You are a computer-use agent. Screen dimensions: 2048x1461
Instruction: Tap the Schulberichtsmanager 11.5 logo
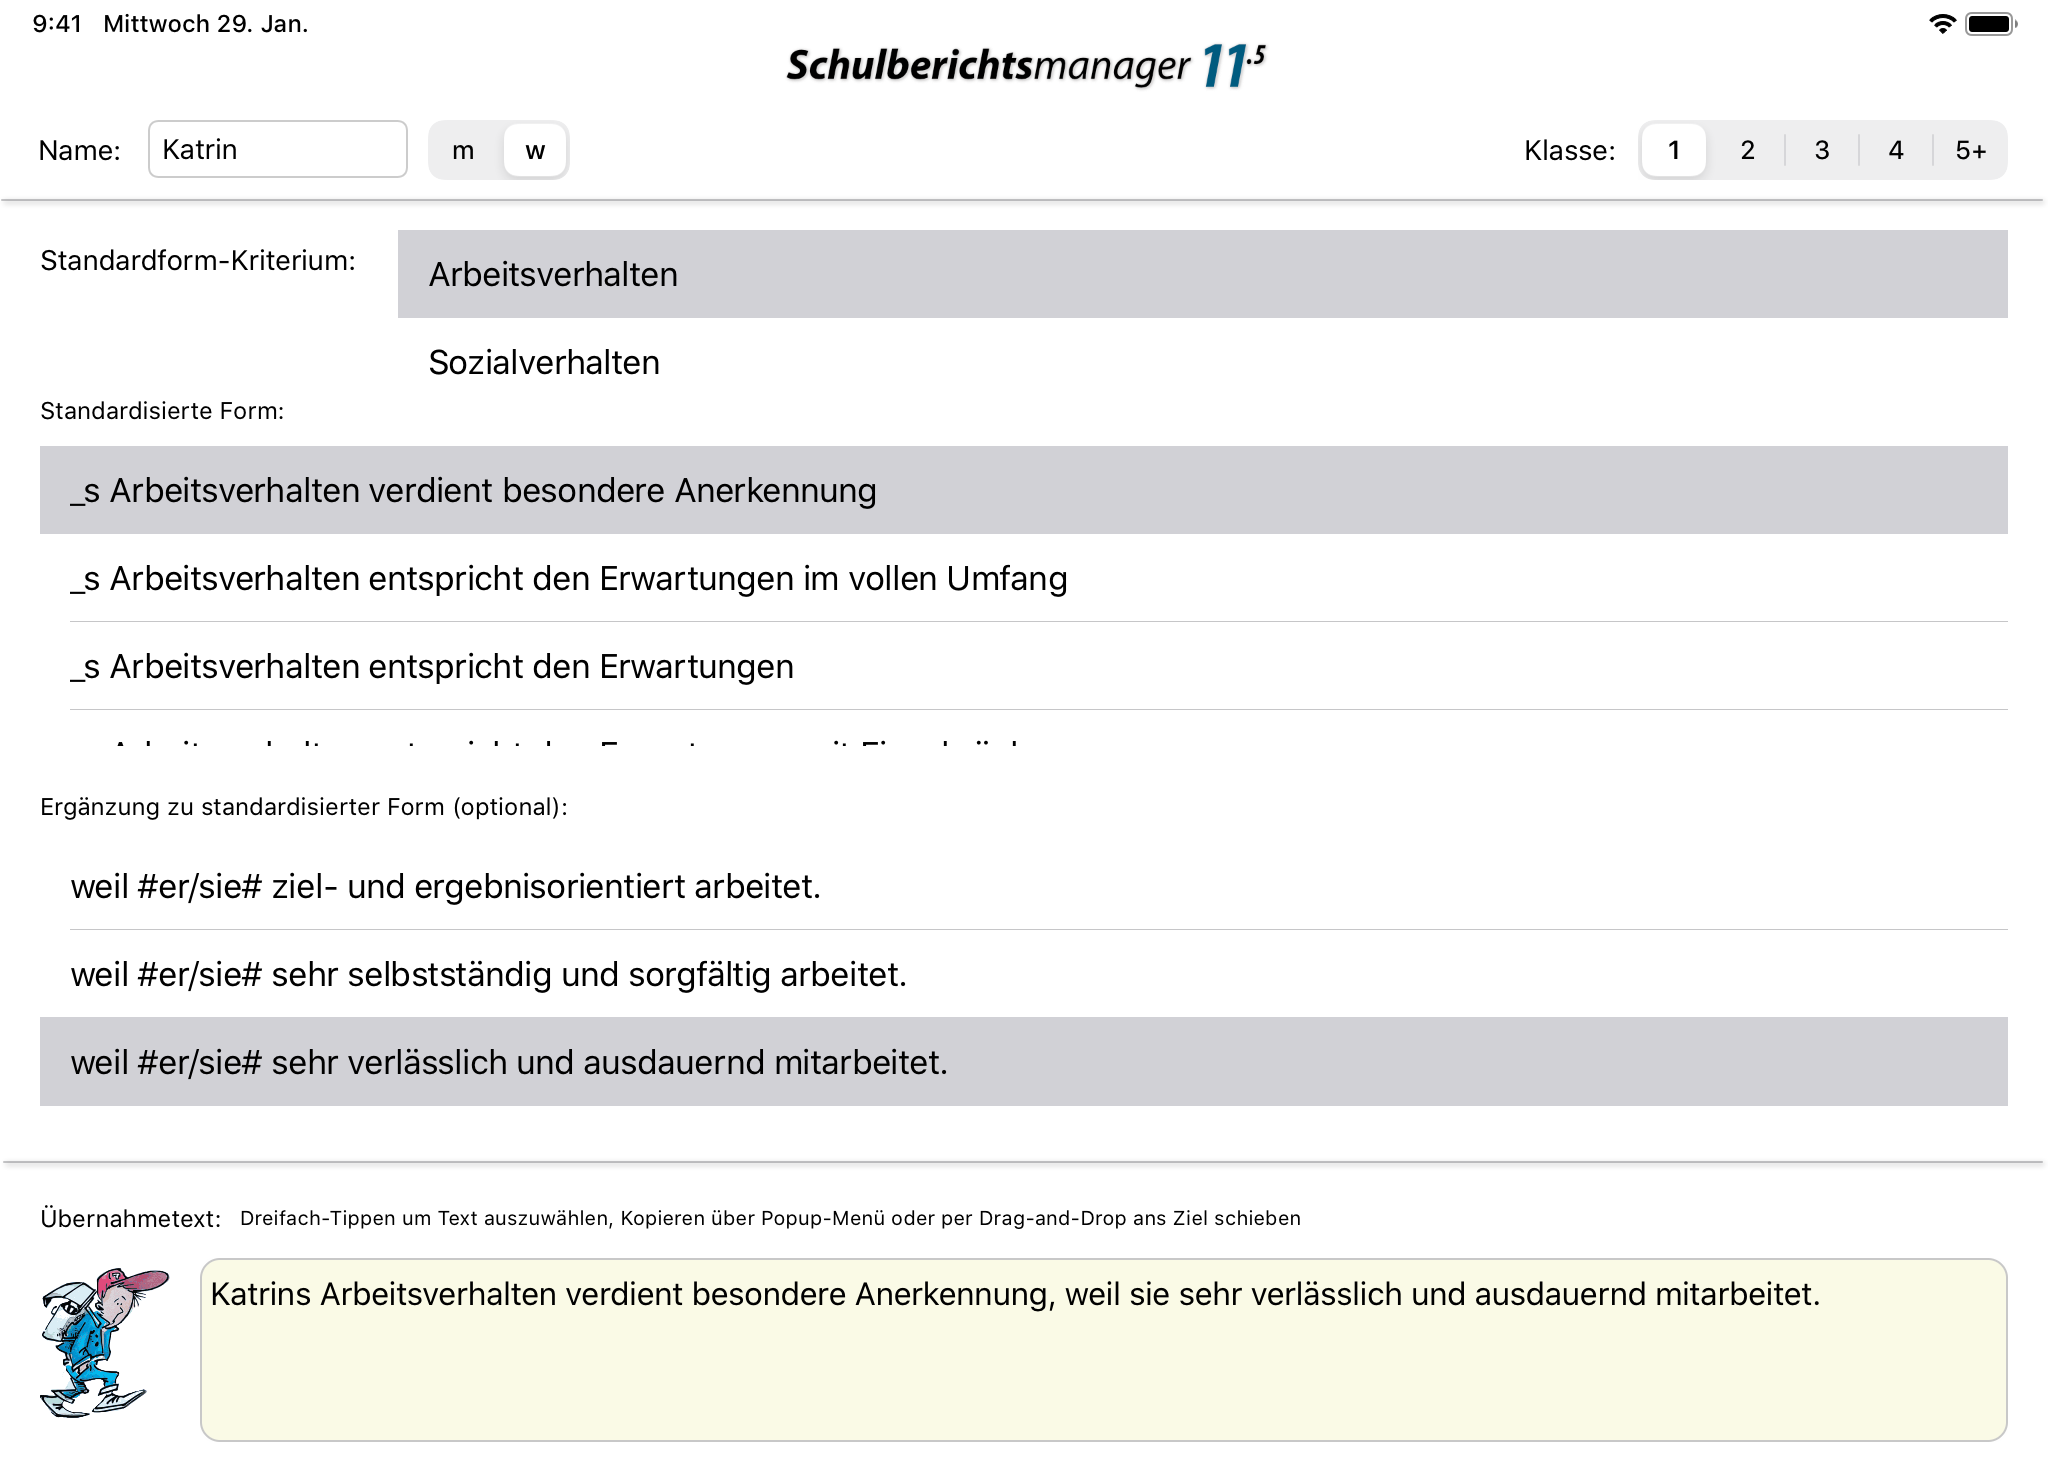point(1025,66)
